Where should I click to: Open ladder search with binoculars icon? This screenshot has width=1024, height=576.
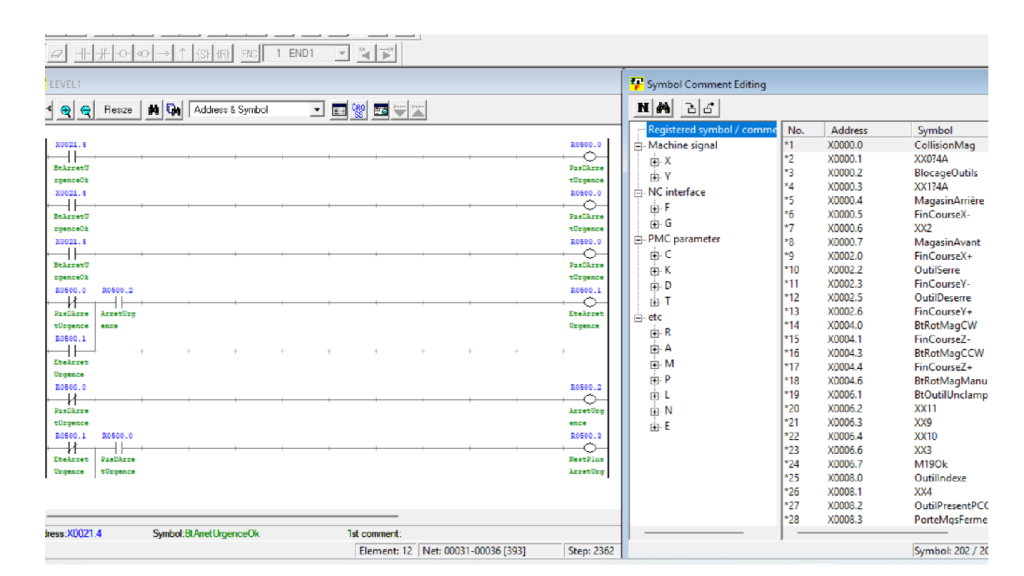[x=153, y=110]
